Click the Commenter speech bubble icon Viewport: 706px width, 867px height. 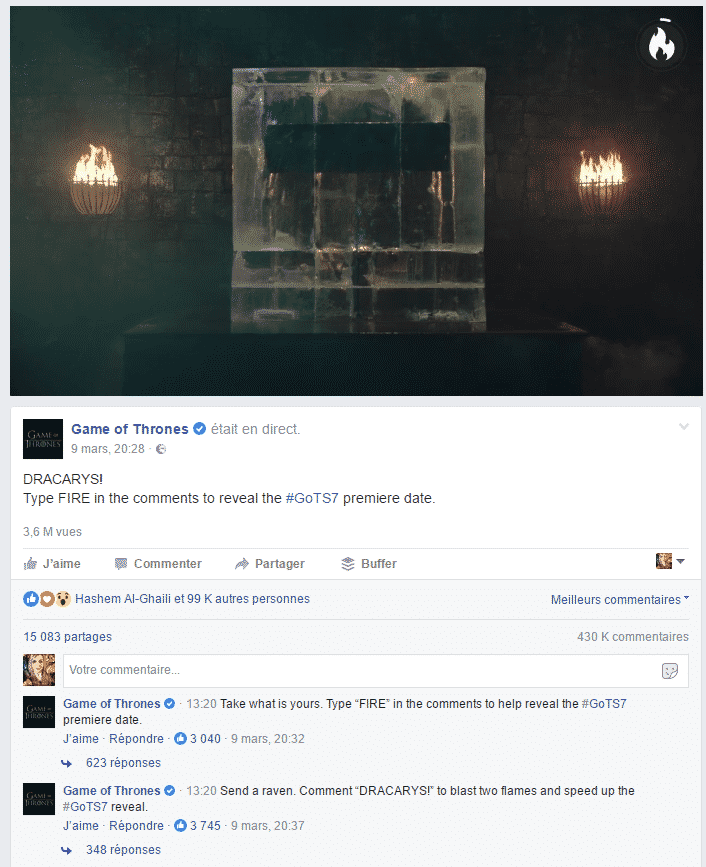tap(121, 564)
